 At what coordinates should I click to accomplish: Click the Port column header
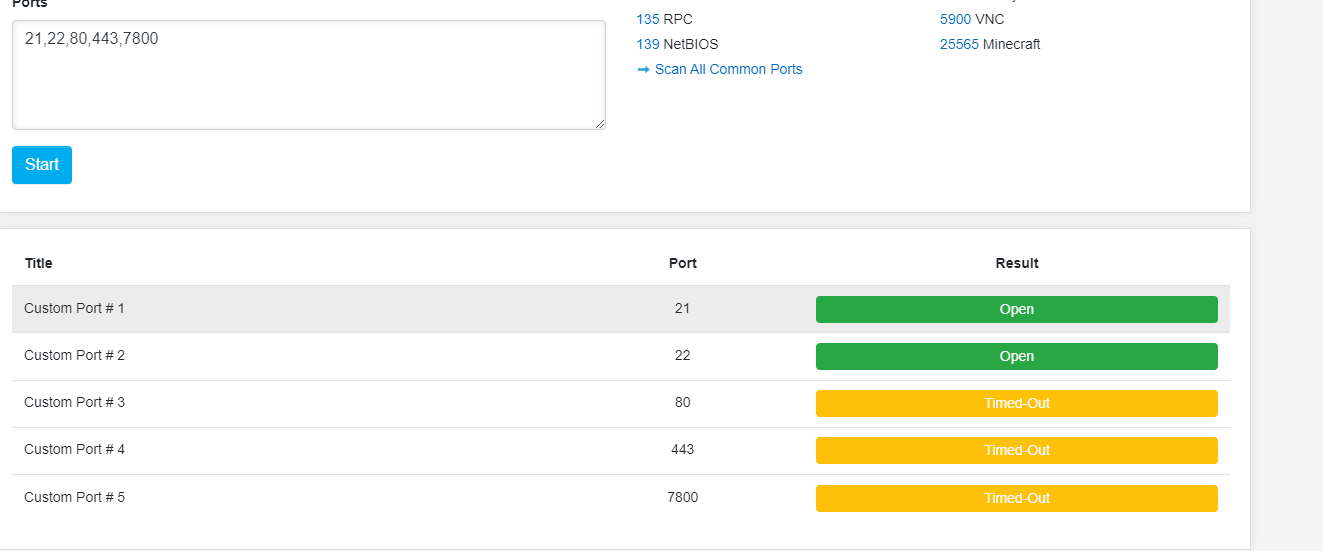[683, 263]
